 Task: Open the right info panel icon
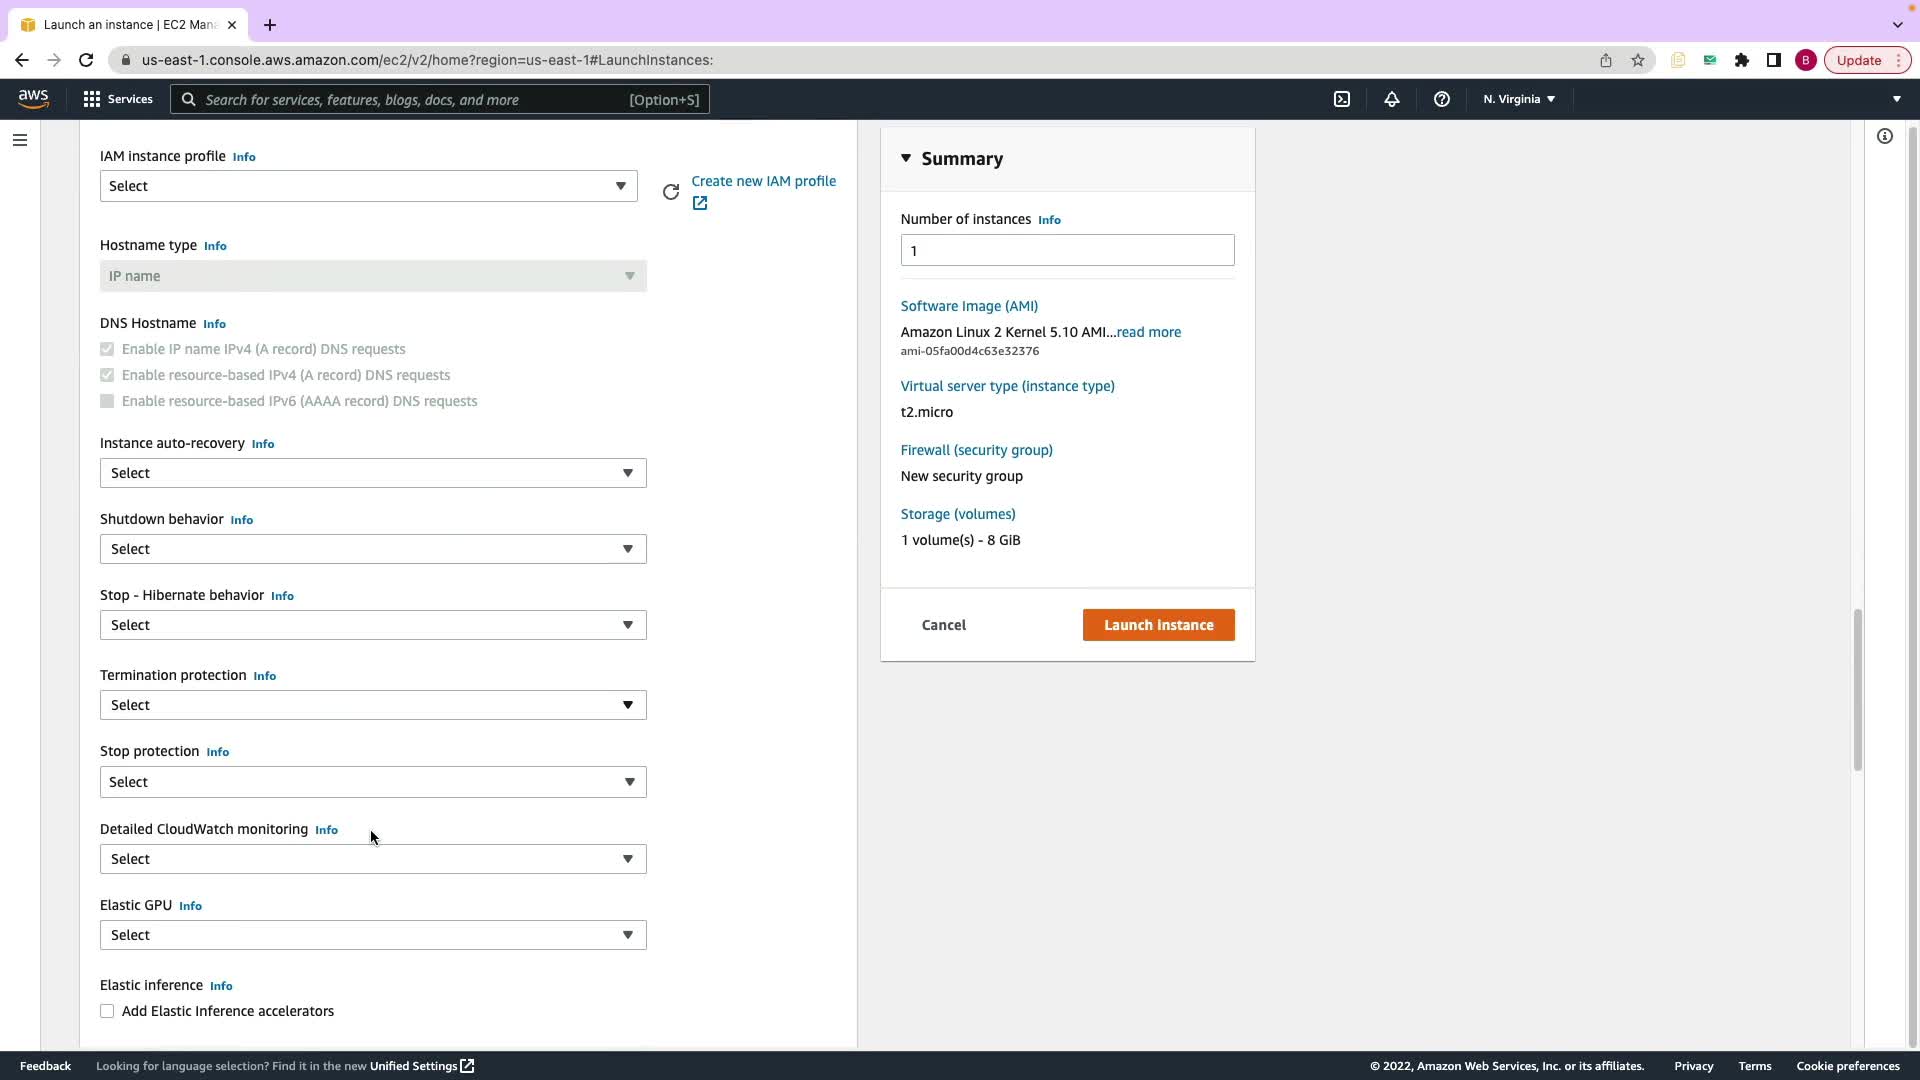1884,136
